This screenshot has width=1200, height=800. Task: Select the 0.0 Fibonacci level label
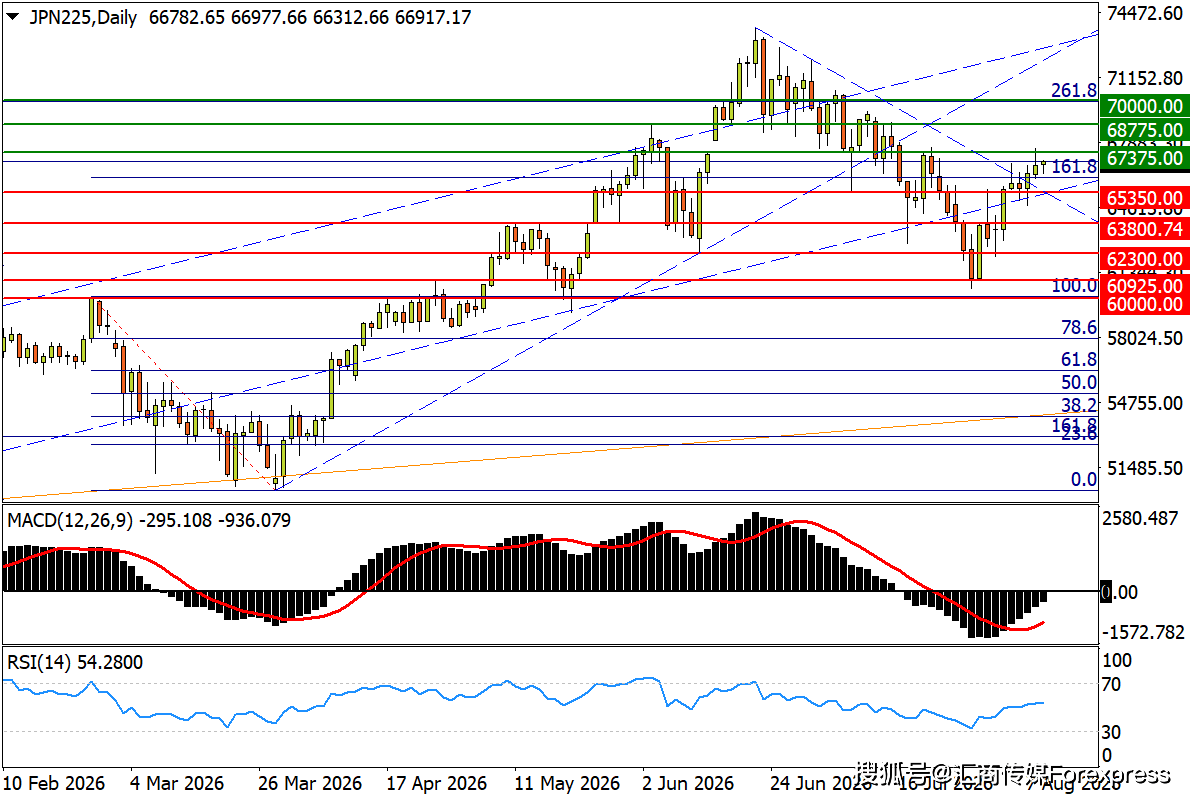click(x=1084, y=479)
